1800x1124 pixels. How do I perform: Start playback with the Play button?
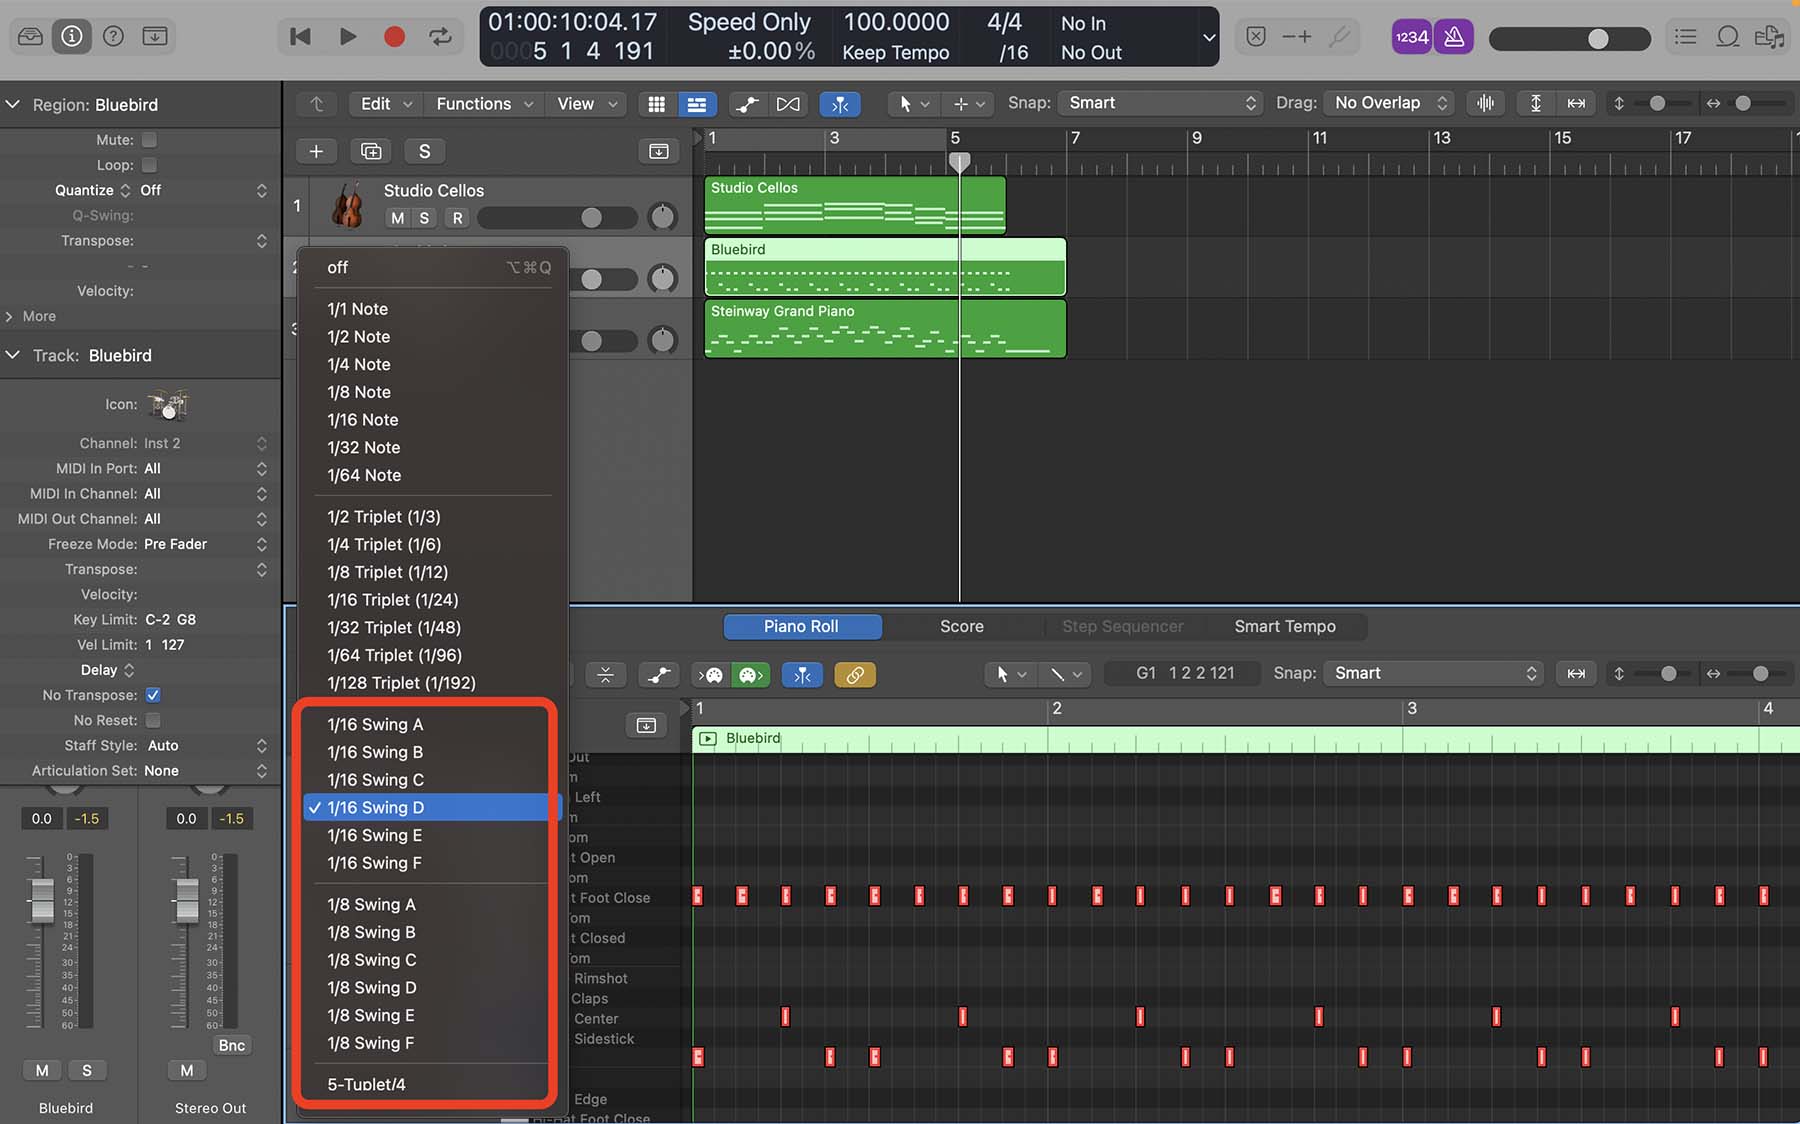pos(347,37)
